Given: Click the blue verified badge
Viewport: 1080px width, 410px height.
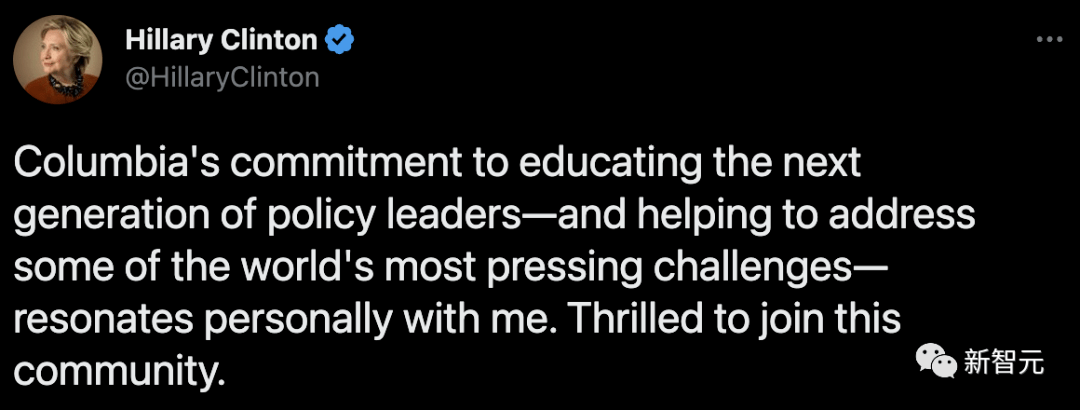Looking at the screenshot, I should pos(339,40).
